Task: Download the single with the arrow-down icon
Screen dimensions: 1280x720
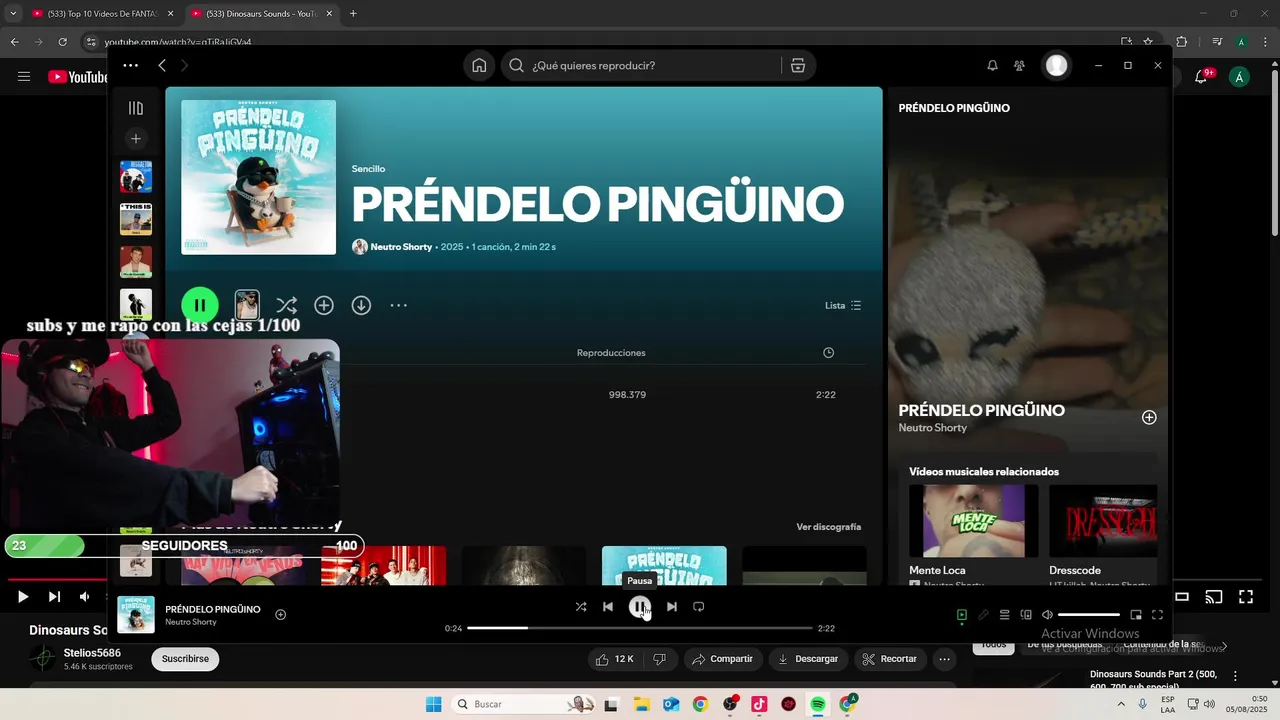Action: 361,305
